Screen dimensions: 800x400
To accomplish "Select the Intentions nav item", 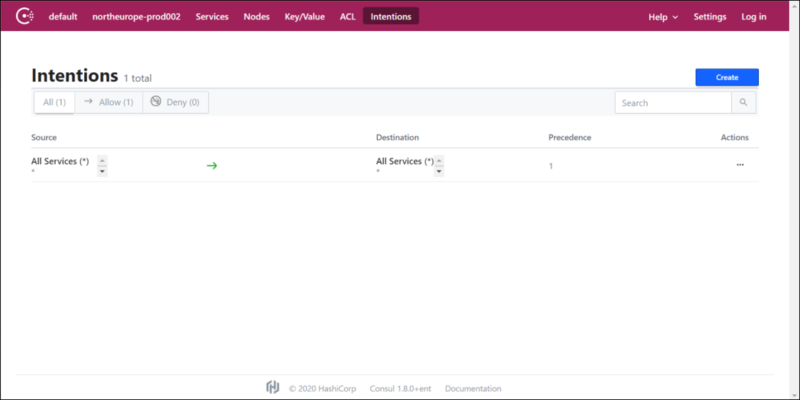I will click(x=391, y=16).
